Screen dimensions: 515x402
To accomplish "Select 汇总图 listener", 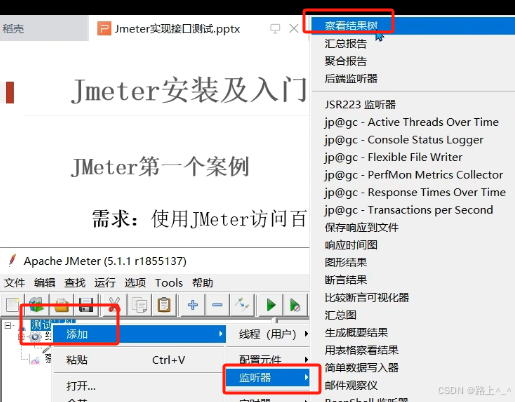I will 413,315.
